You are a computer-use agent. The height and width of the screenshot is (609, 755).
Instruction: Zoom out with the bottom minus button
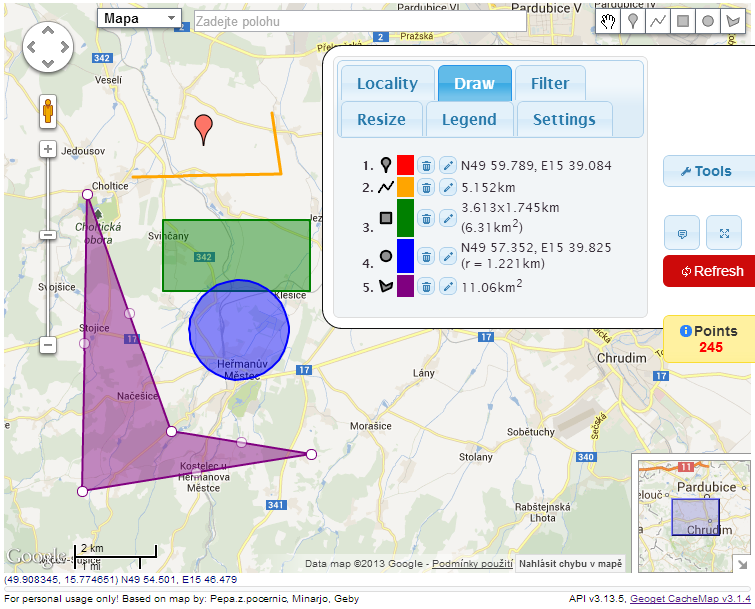(x=48, y=345)
